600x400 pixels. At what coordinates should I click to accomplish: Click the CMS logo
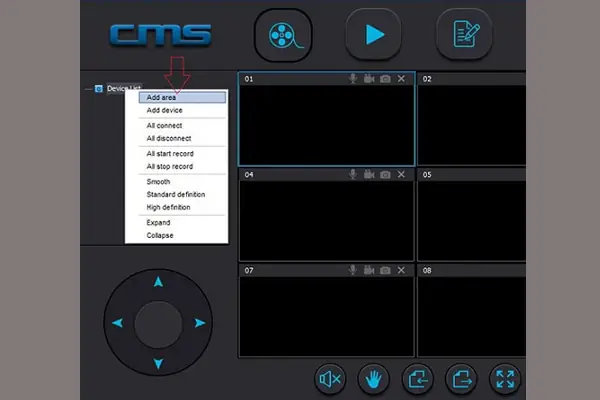click(x=160, y=35)
